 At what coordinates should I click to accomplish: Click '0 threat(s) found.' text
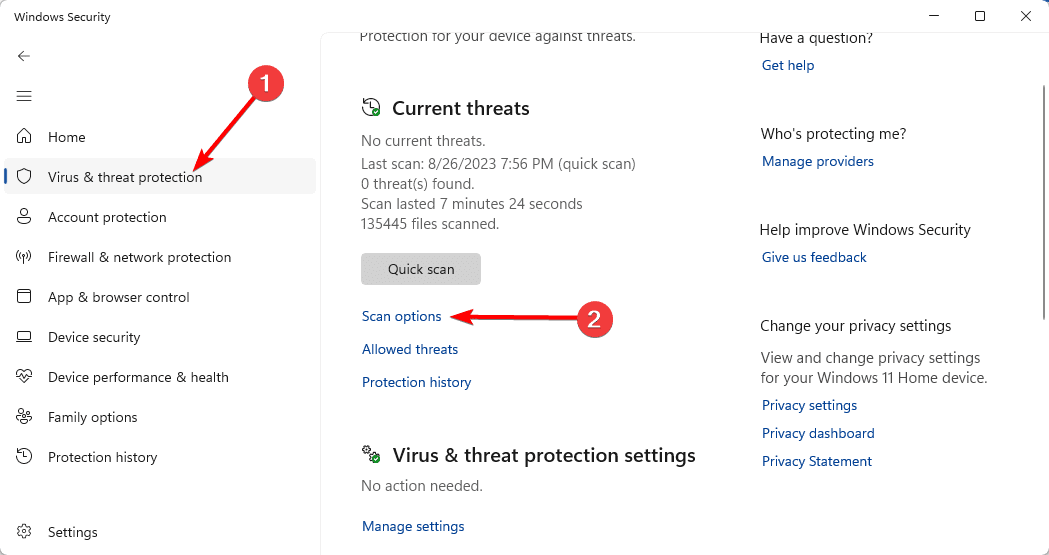(x=419, y=184)
